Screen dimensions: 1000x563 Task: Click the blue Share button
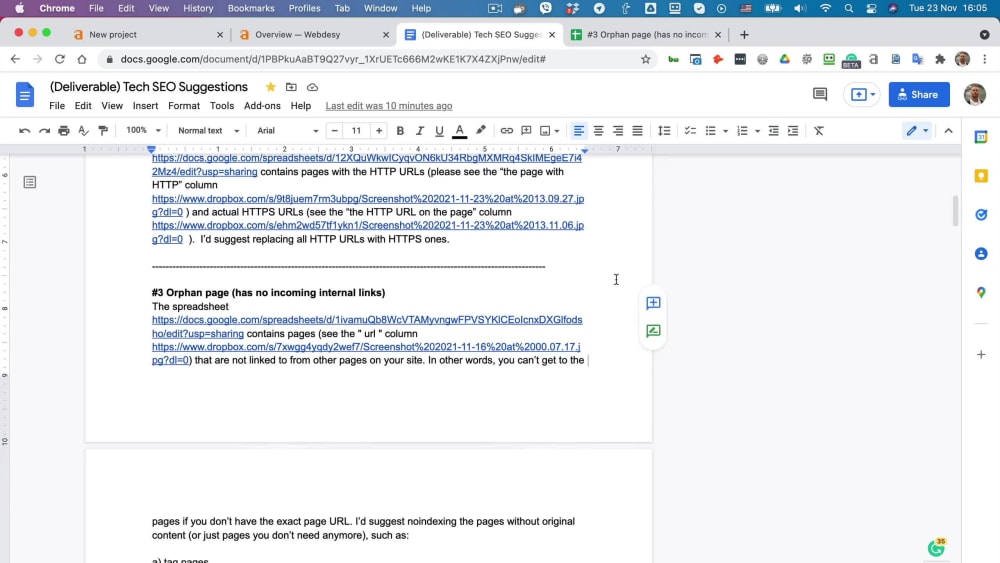pyautogui.click(x=919, y=94)
